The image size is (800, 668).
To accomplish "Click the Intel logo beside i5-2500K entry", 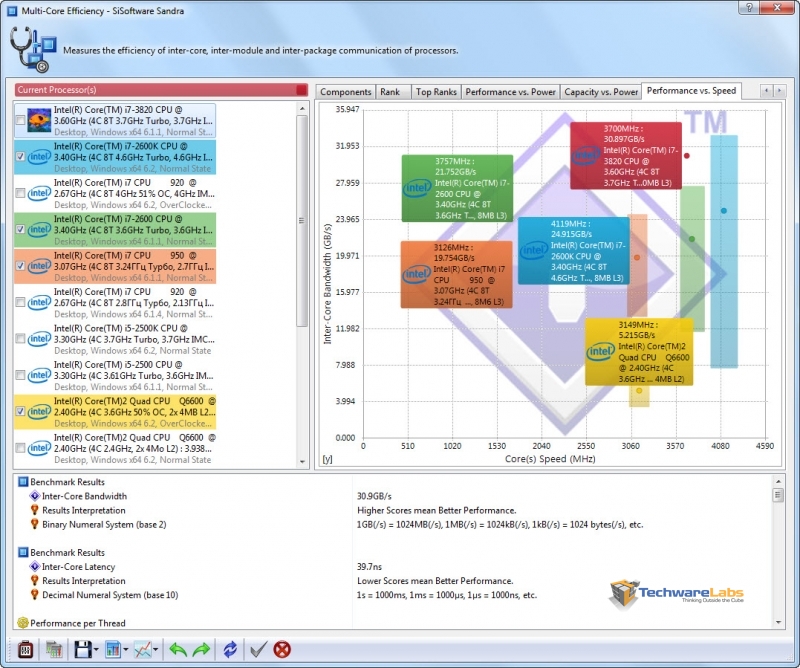I will (39, 339).
